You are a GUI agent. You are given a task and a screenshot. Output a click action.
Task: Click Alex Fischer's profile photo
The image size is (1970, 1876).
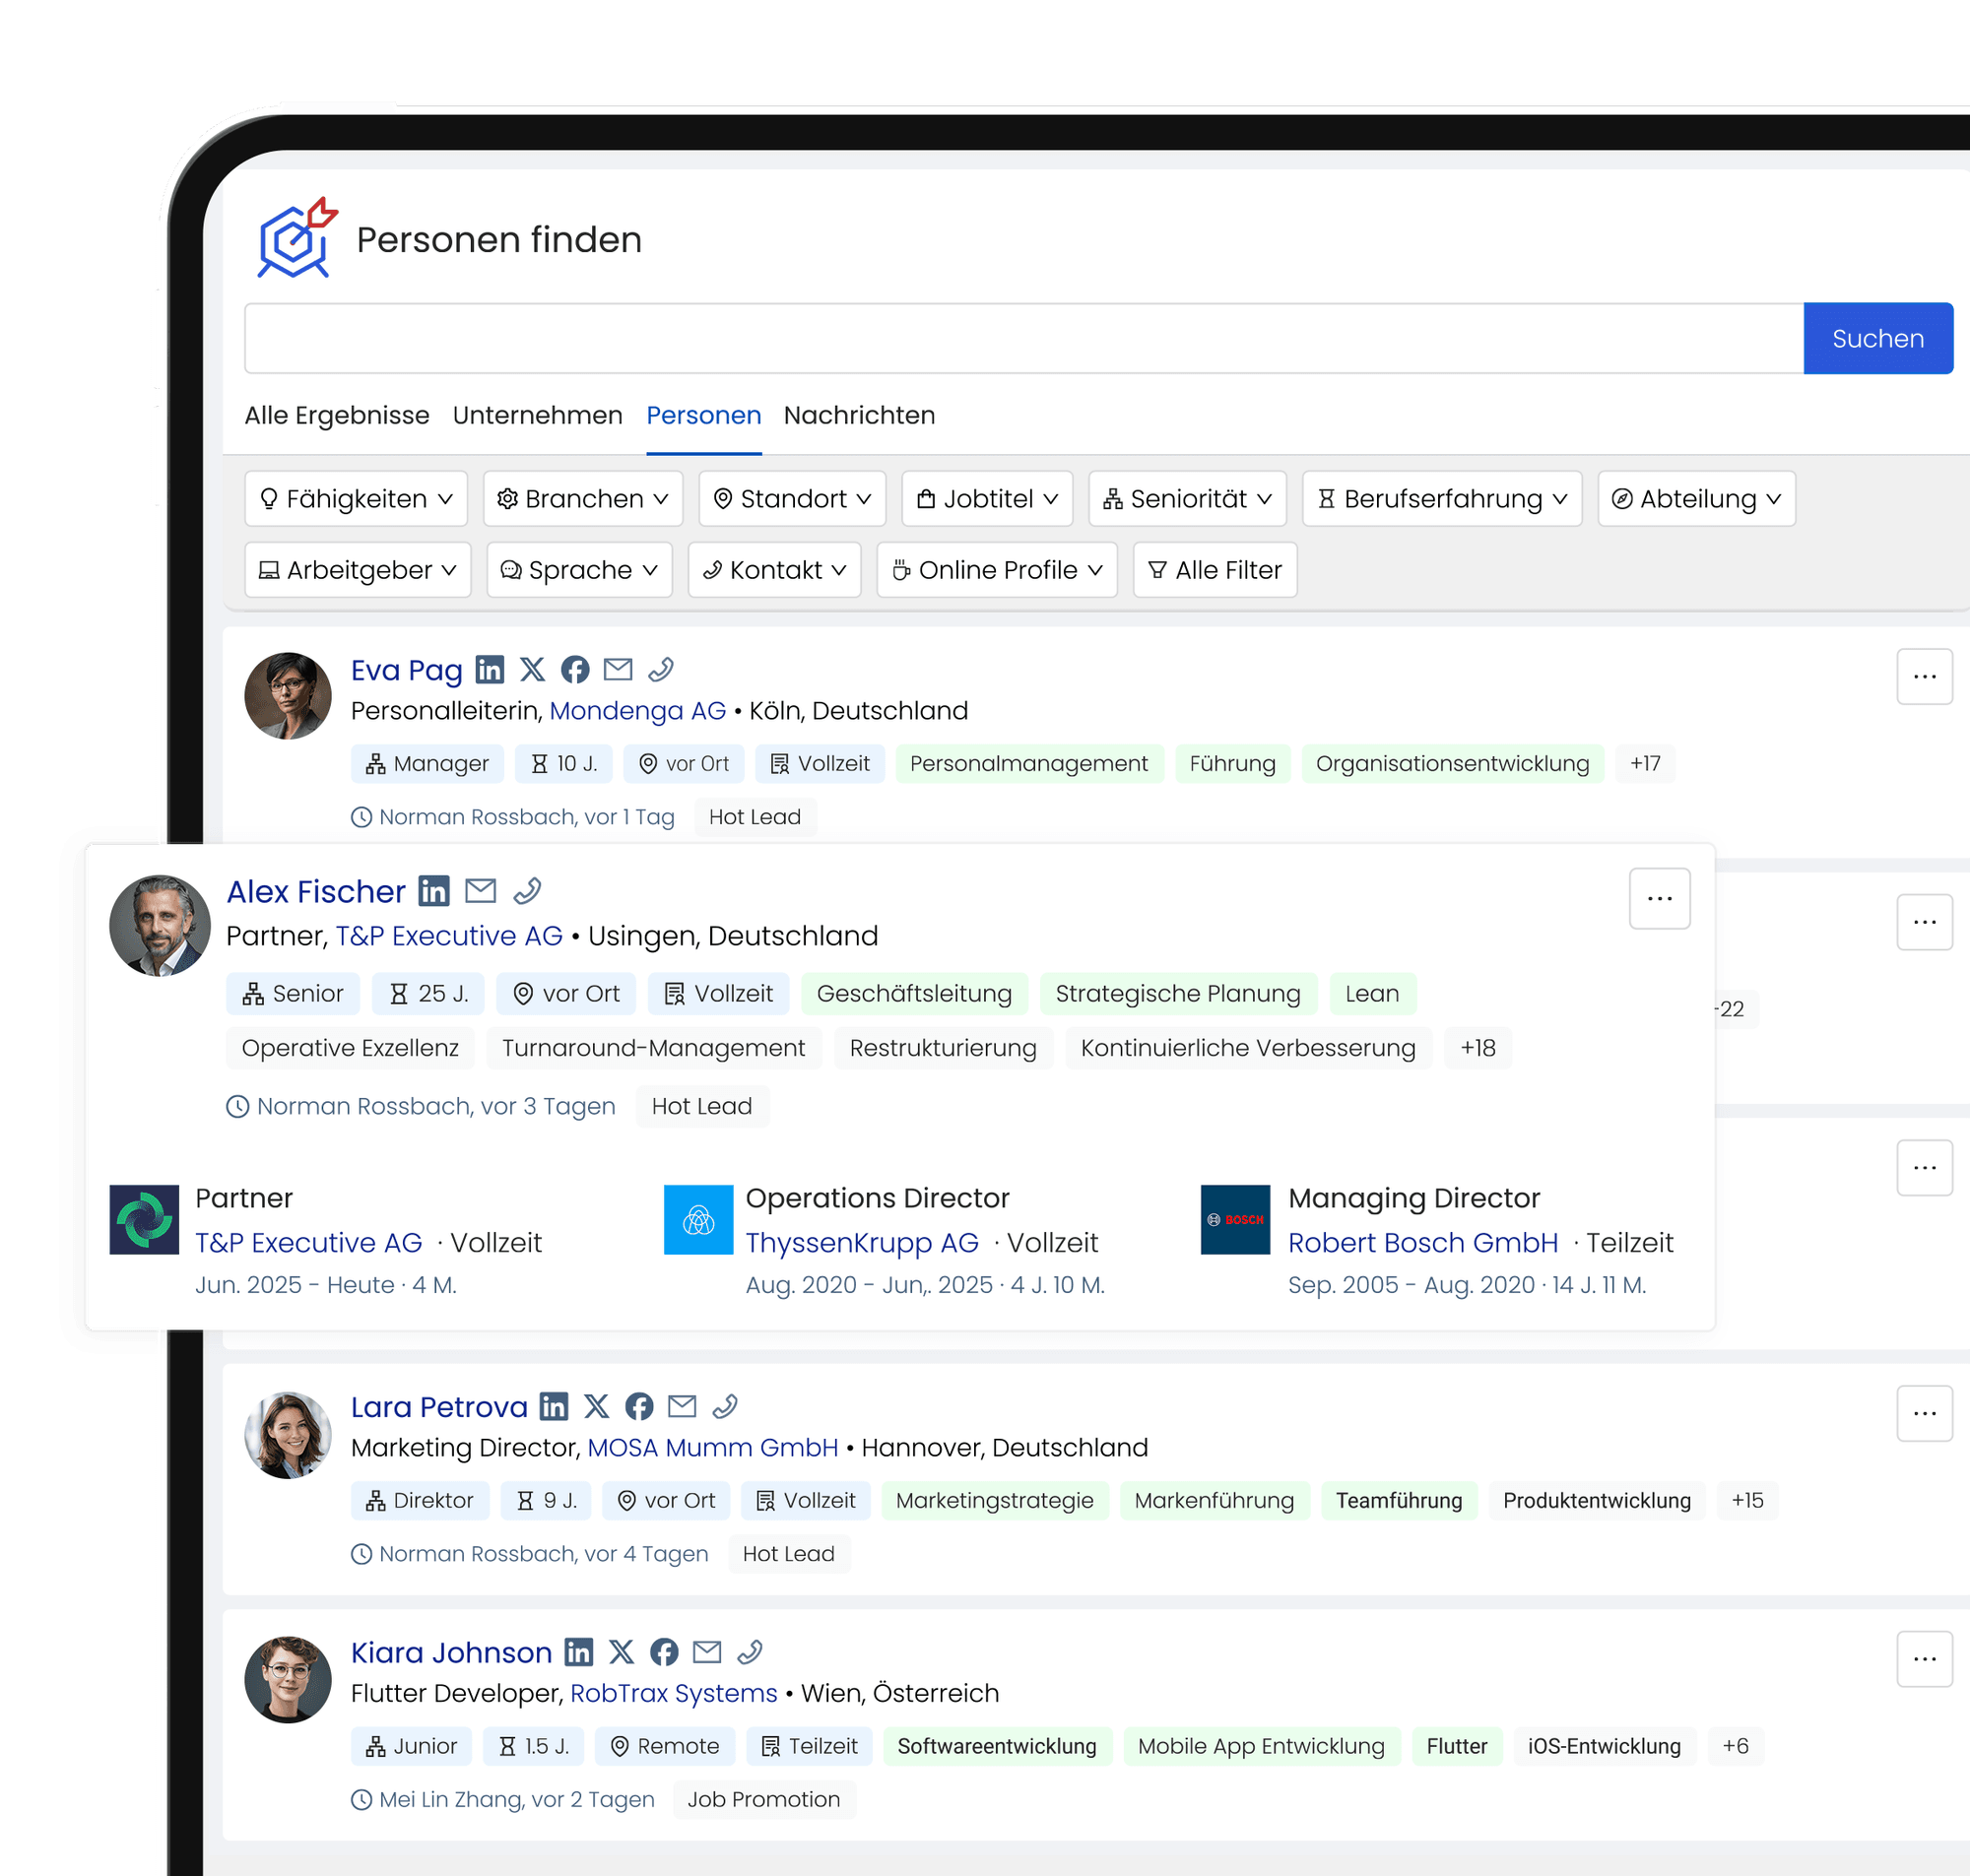[160, 925]
